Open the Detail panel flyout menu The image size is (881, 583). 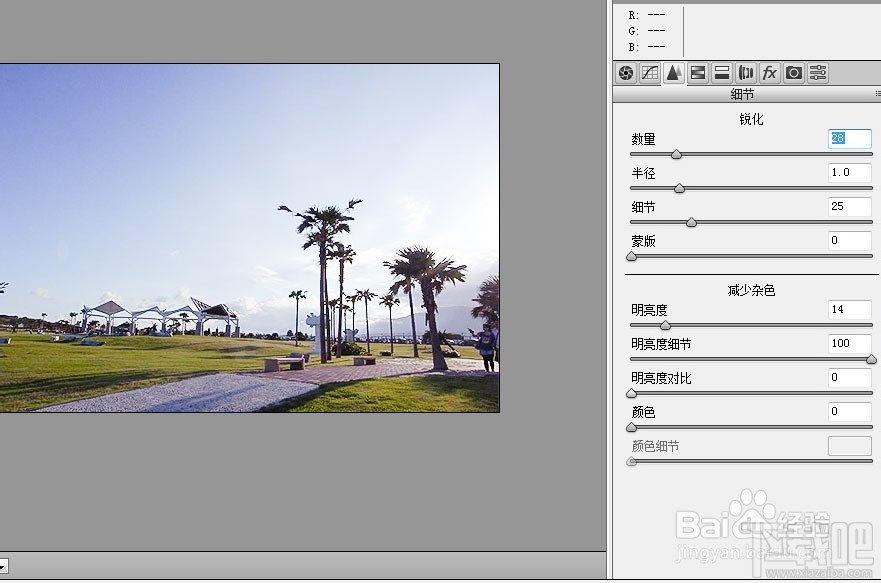[877, 94]
